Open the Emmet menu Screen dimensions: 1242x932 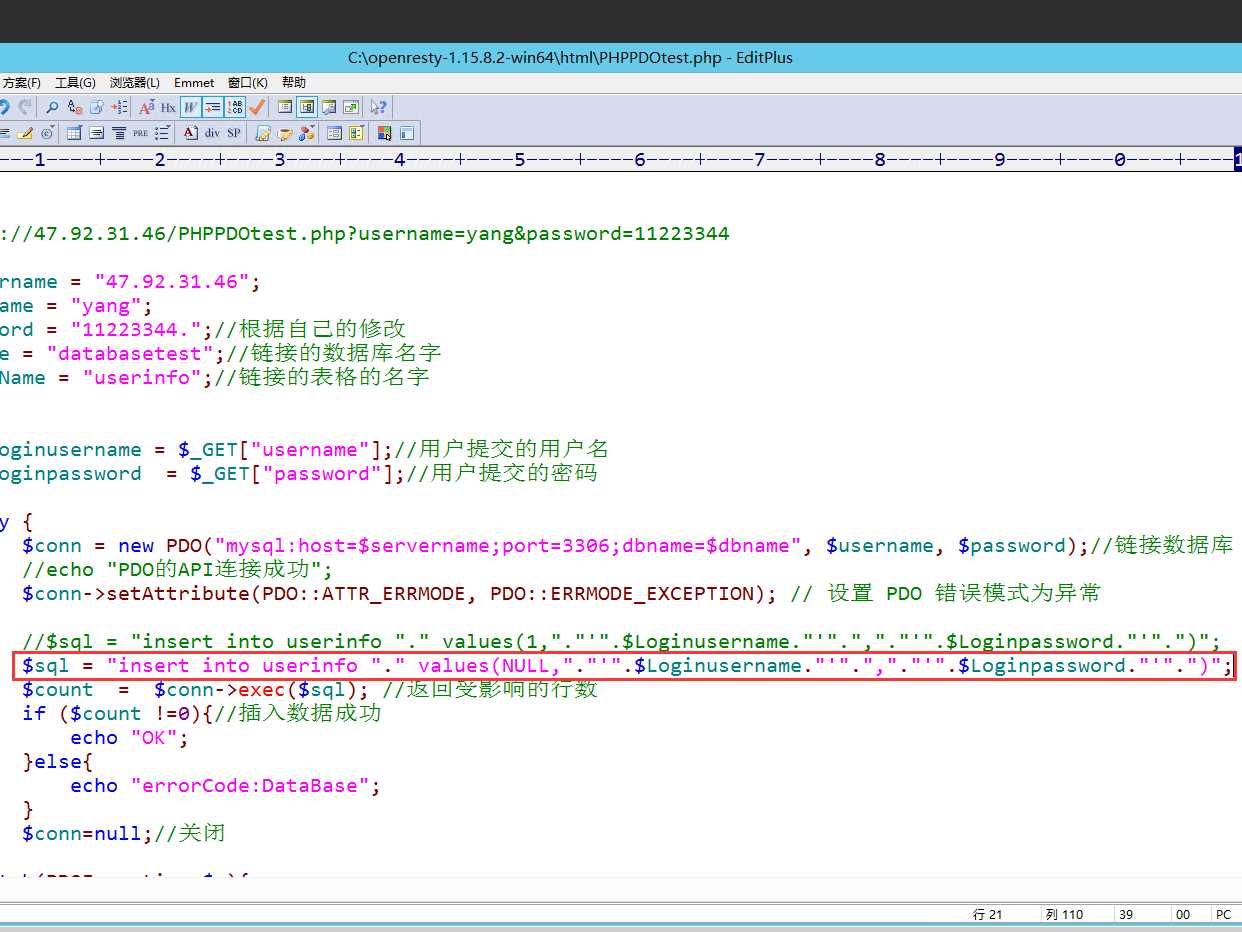(x=194, y=83)
